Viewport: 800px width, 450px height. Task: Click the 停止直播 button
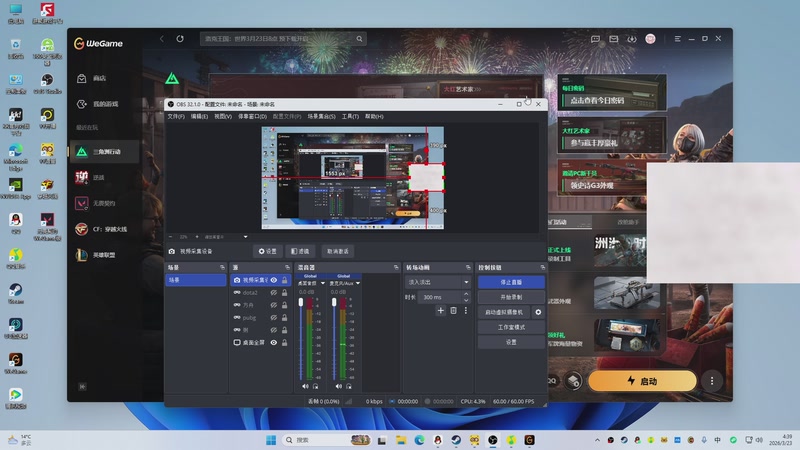coord(511,282)
